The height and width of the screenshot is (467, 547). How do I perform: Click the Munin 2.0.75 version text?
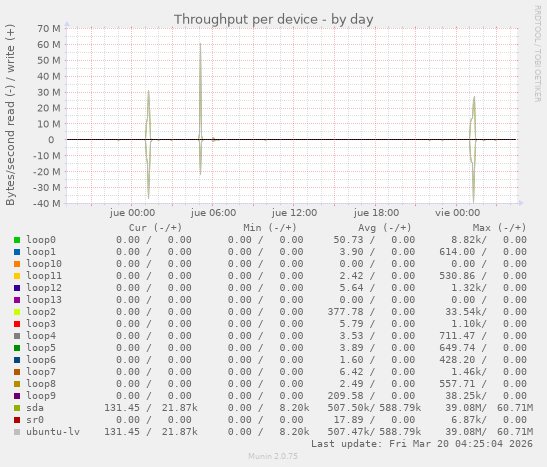(273, 456)
